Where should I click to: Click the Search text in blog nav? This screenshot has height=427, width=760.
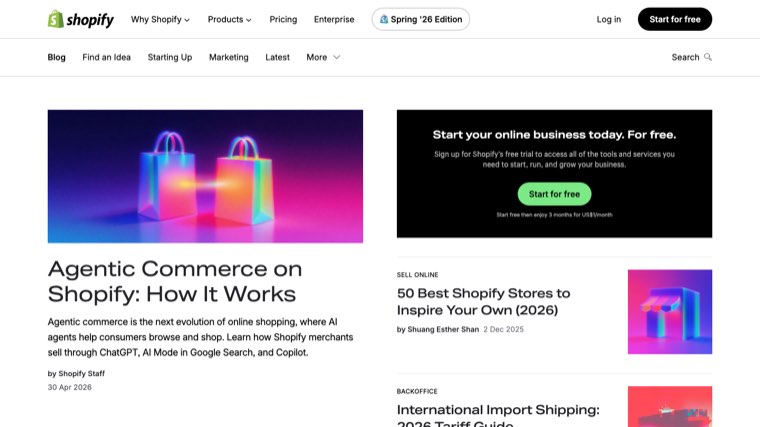685,57
